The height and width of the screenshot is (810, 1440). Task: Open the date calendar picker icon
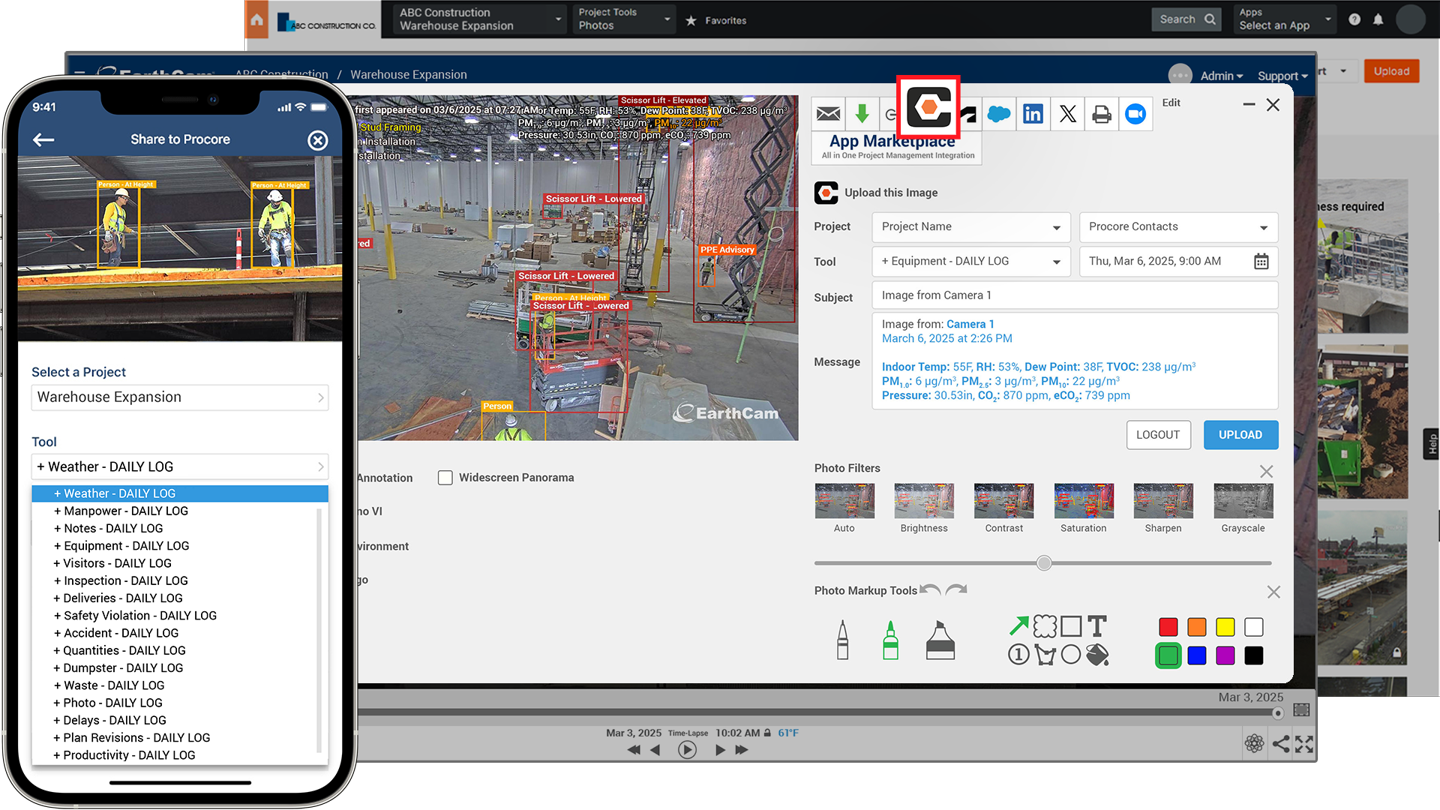pyautogui.click(x=1261, y=261)
